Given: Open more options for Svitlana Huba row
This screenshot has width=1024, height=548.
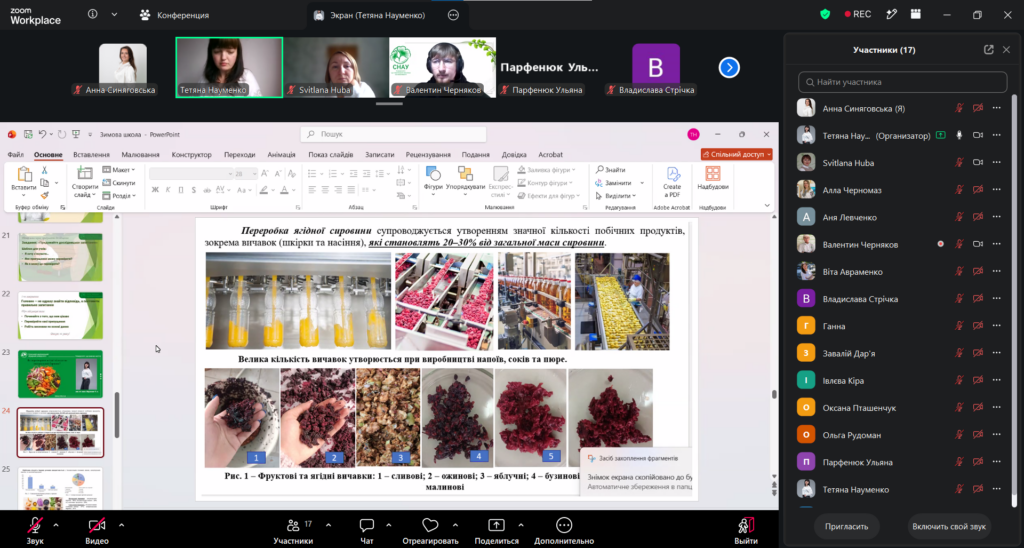Looking at the screenshot, I should click(x=997, y=163).
